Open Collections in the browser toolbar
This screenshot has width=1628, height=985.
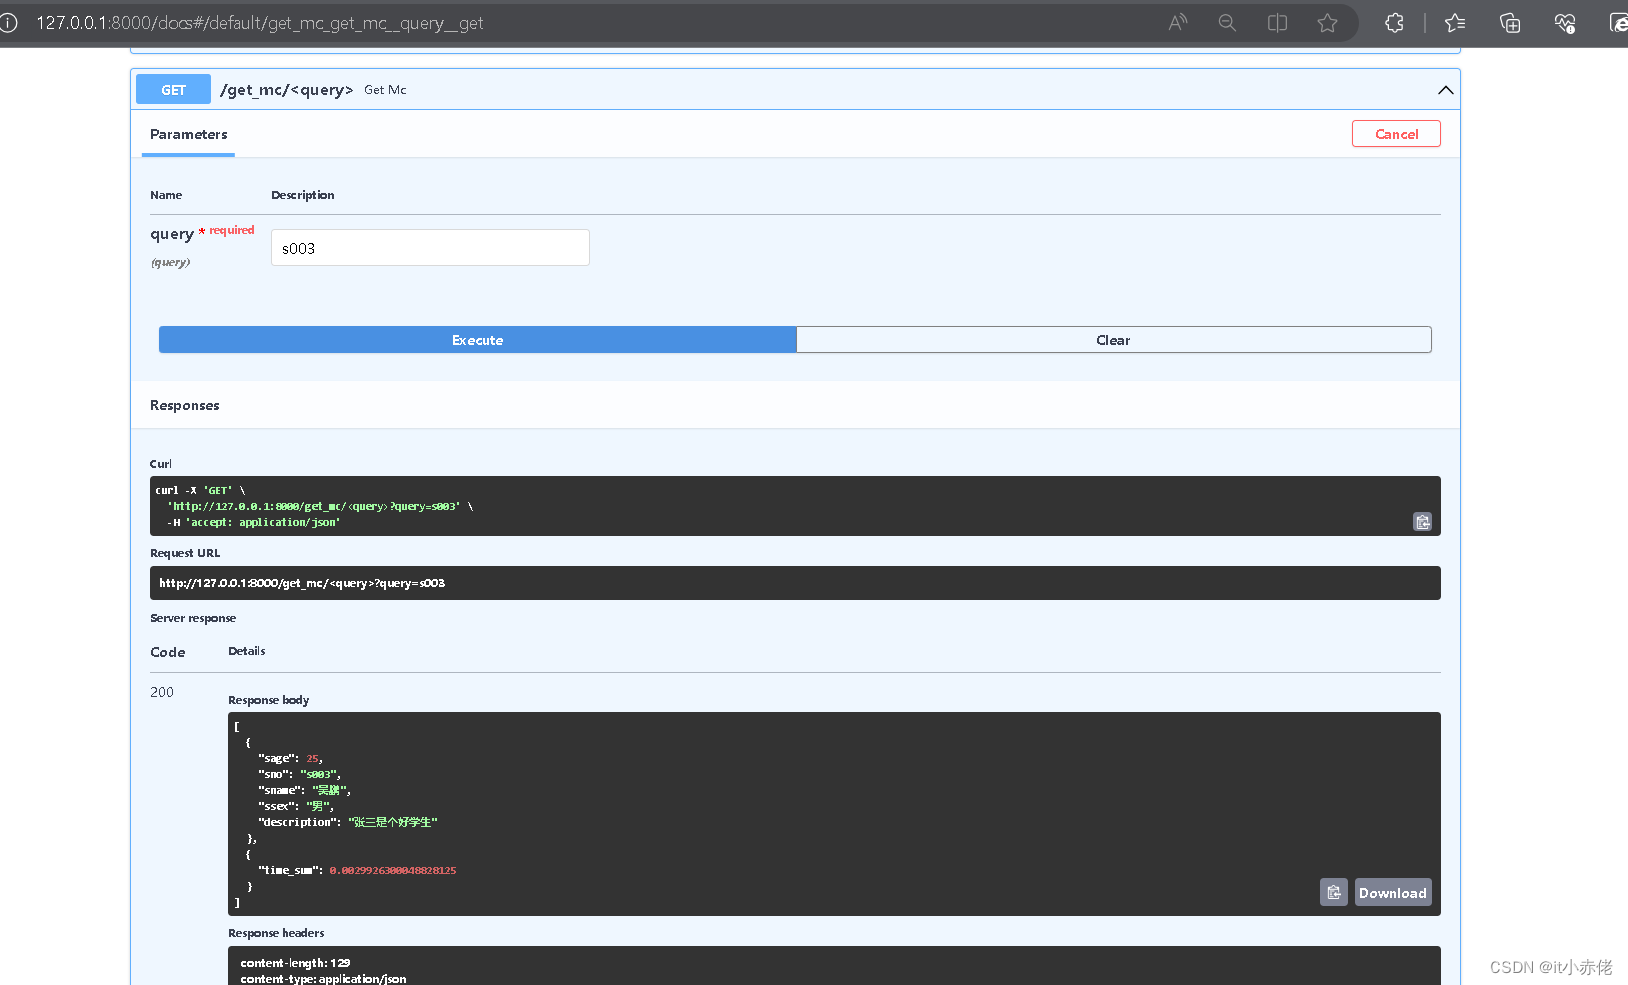[x=1510, y=22]
